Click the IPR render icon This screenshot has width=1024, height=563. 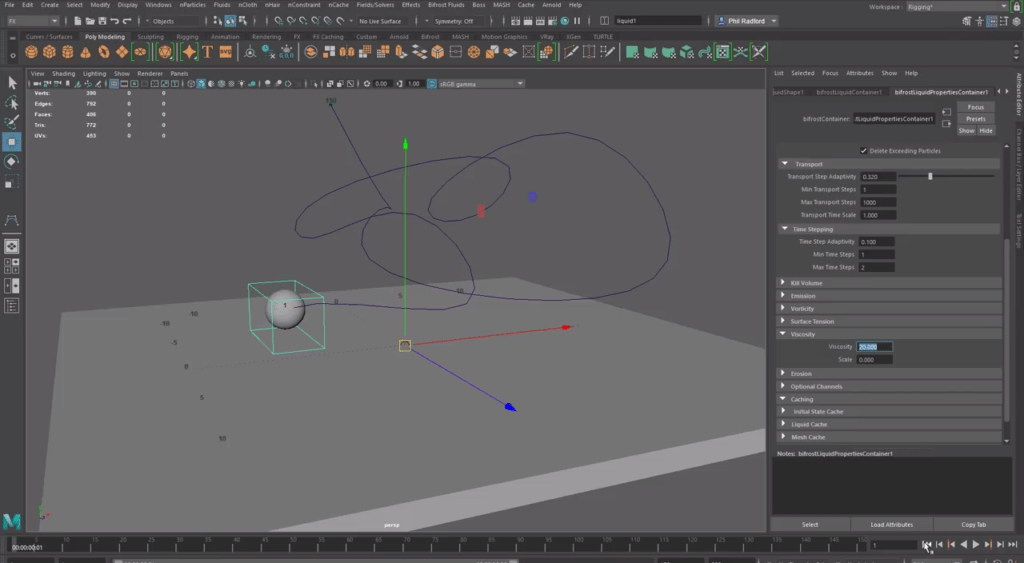point(540,21)
